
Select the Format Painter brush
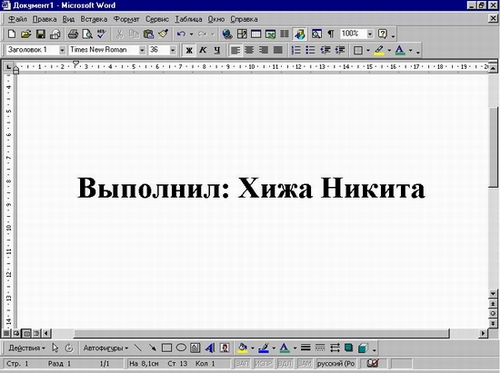point(163,34)
